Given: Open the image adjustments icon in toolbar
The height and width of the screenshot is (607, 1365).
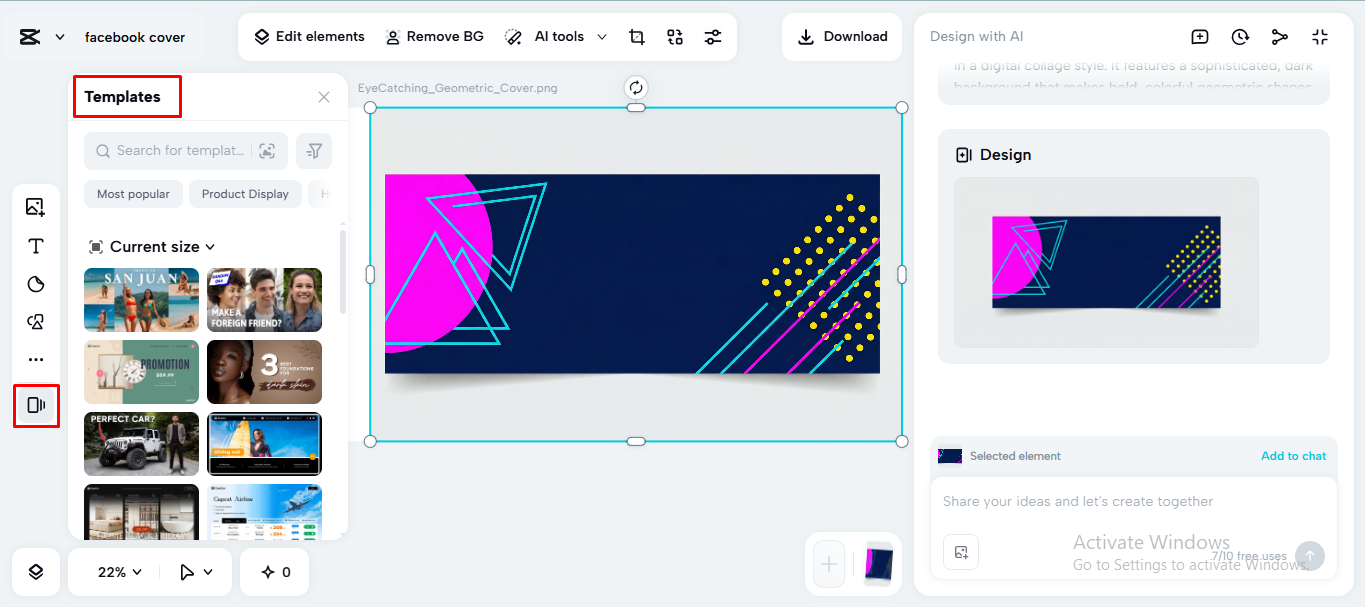Looking at the screenshot, I should (x=713, y=36).
